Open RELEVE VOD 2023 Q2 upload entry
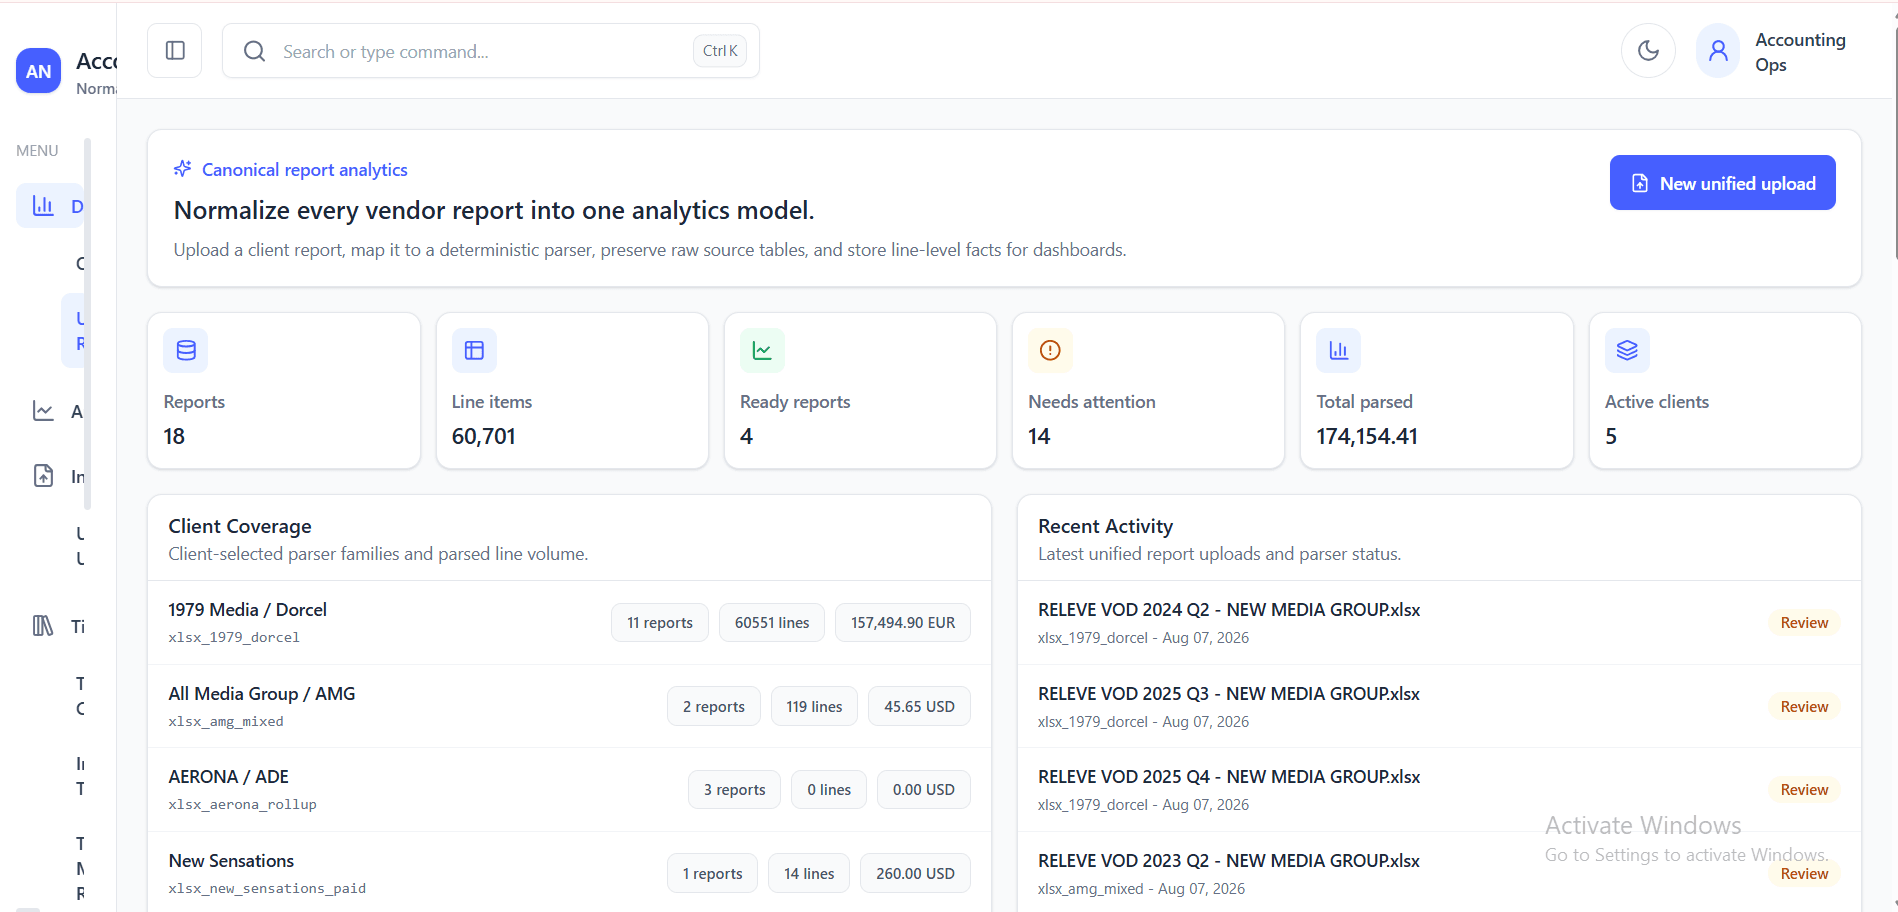The width and height of the screenshot is (1898, 912). click(x=1439, y=873)
